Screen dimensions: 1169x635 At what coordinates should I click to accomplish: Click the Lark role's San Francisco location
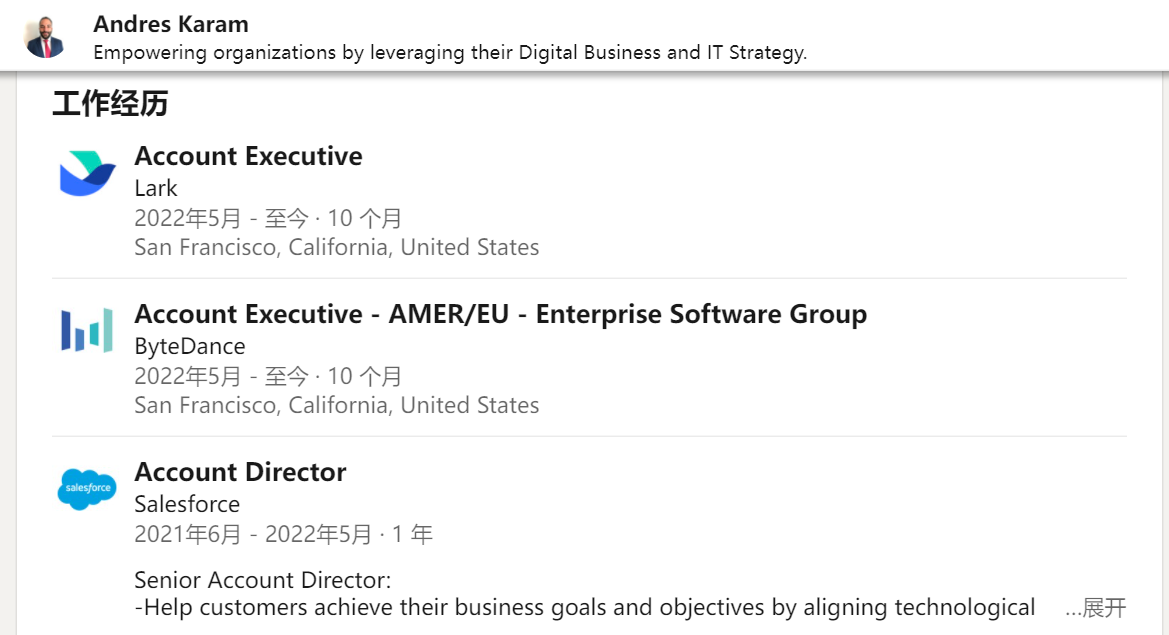click(x=336, y=247)
